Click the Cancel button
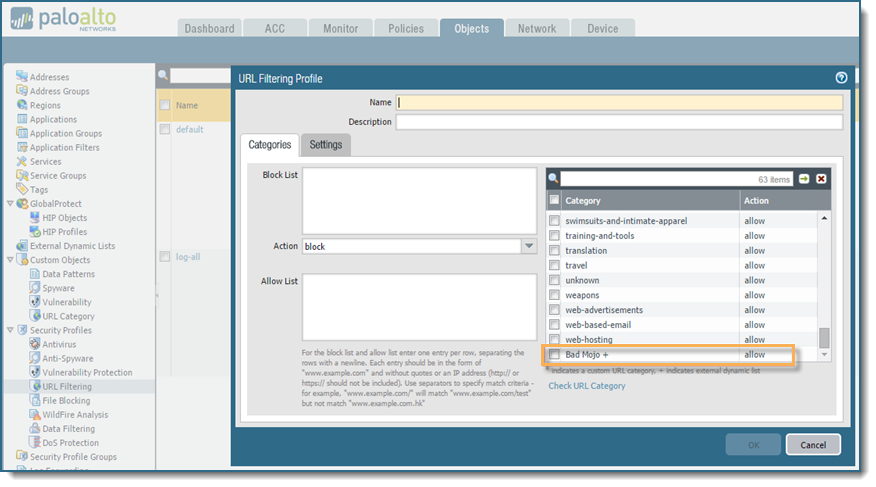 point(813,445)
